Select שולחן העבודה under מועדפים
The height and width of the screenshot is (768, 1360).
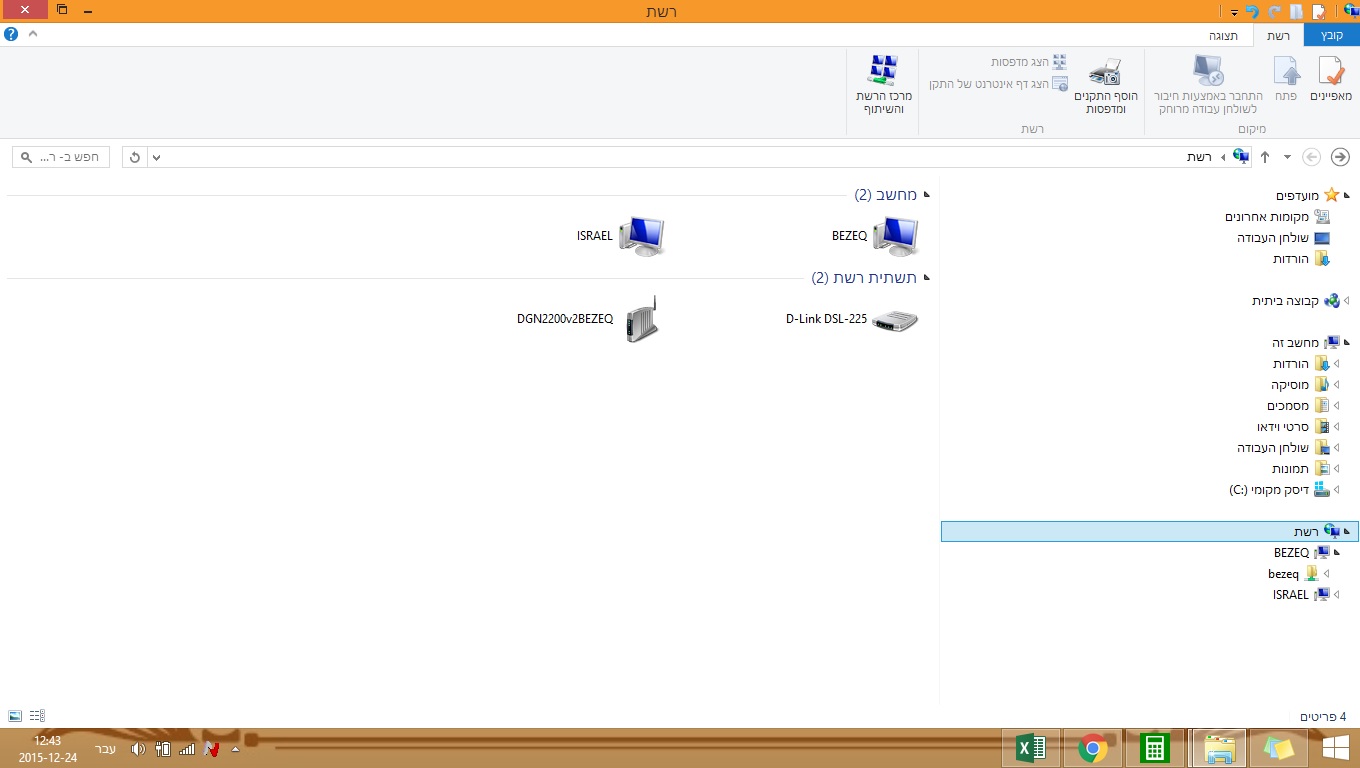1284,238
